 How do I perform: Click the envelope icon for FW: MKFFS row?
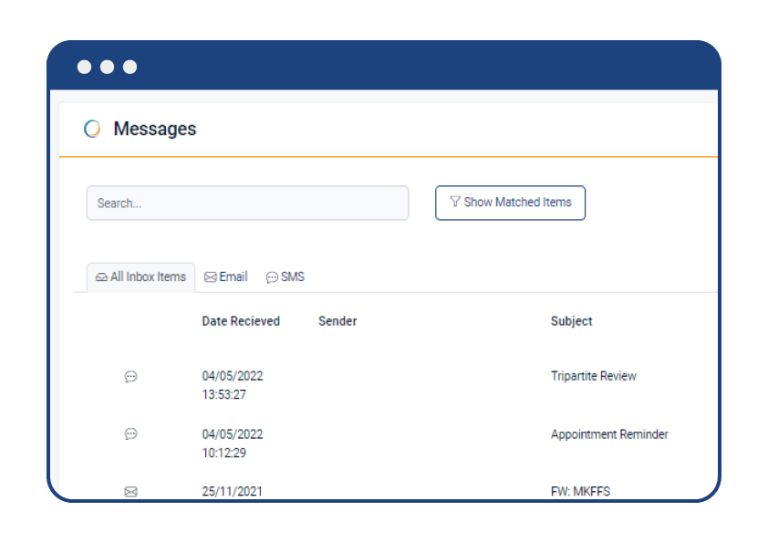pos(131,492)
